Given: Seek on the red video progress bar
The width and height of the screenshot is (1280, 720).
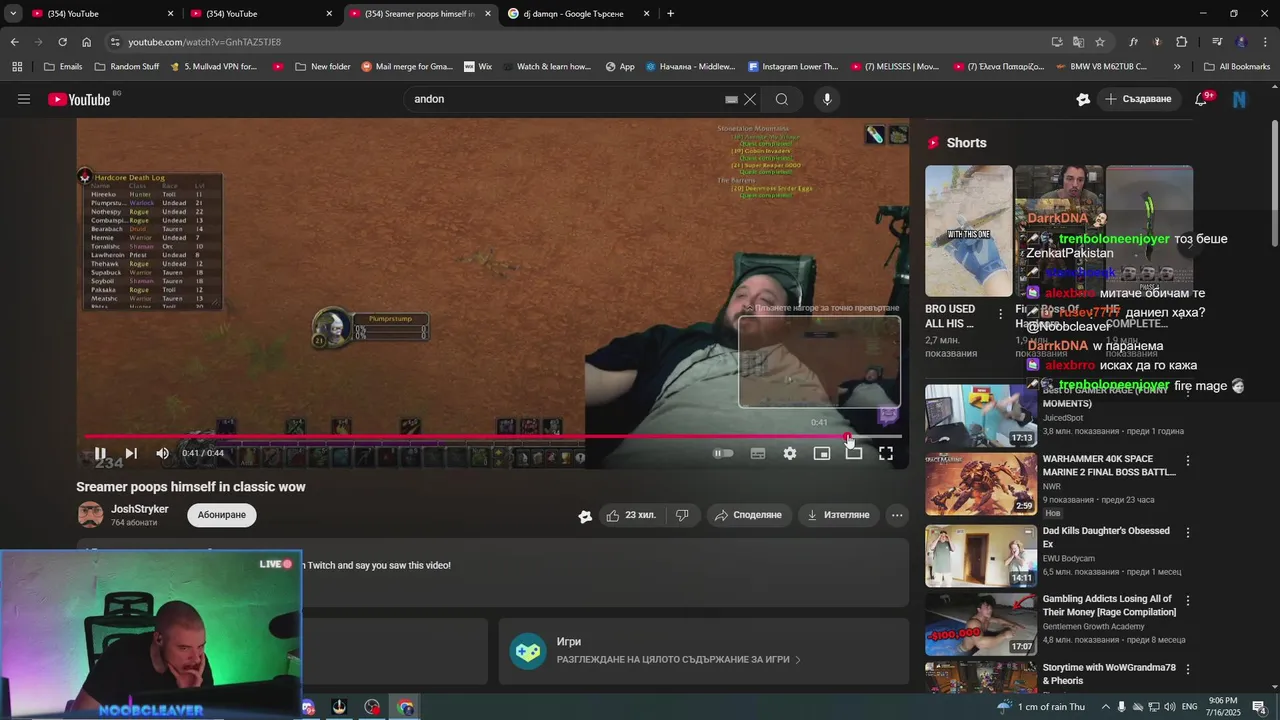Looking at the screenshot, I should pos(492,436).
